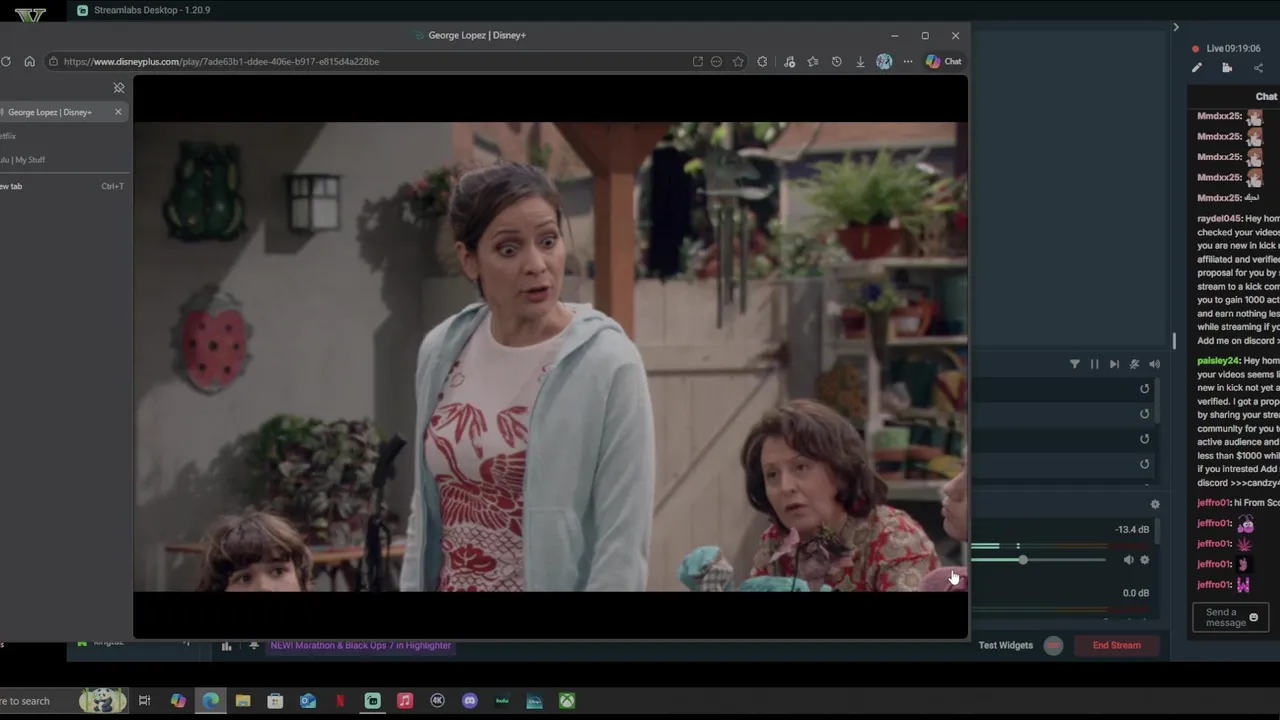Unpin the vertical tabs pane
Image resolution: width=1280 pixels, height=720 pixels.
tap(119, 88)
